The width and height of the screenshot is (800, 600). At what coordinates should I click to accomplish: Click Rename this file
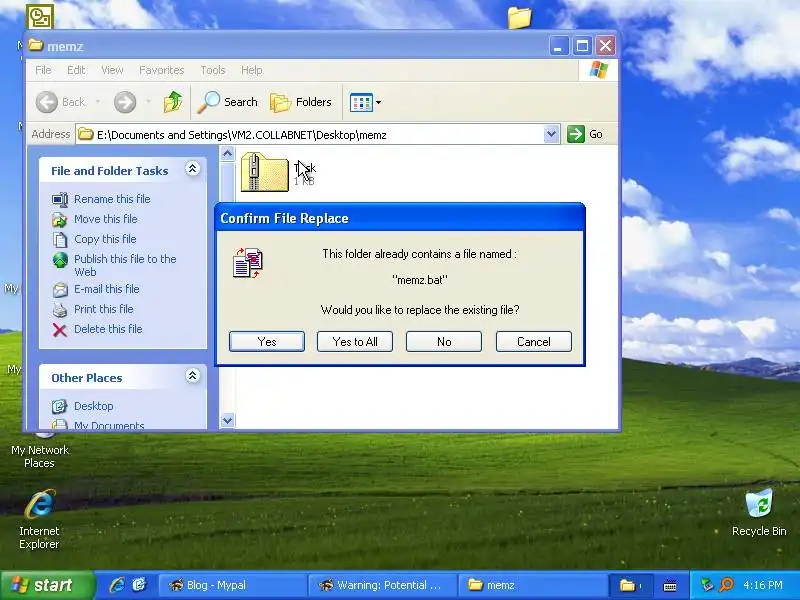click(112, 199)
